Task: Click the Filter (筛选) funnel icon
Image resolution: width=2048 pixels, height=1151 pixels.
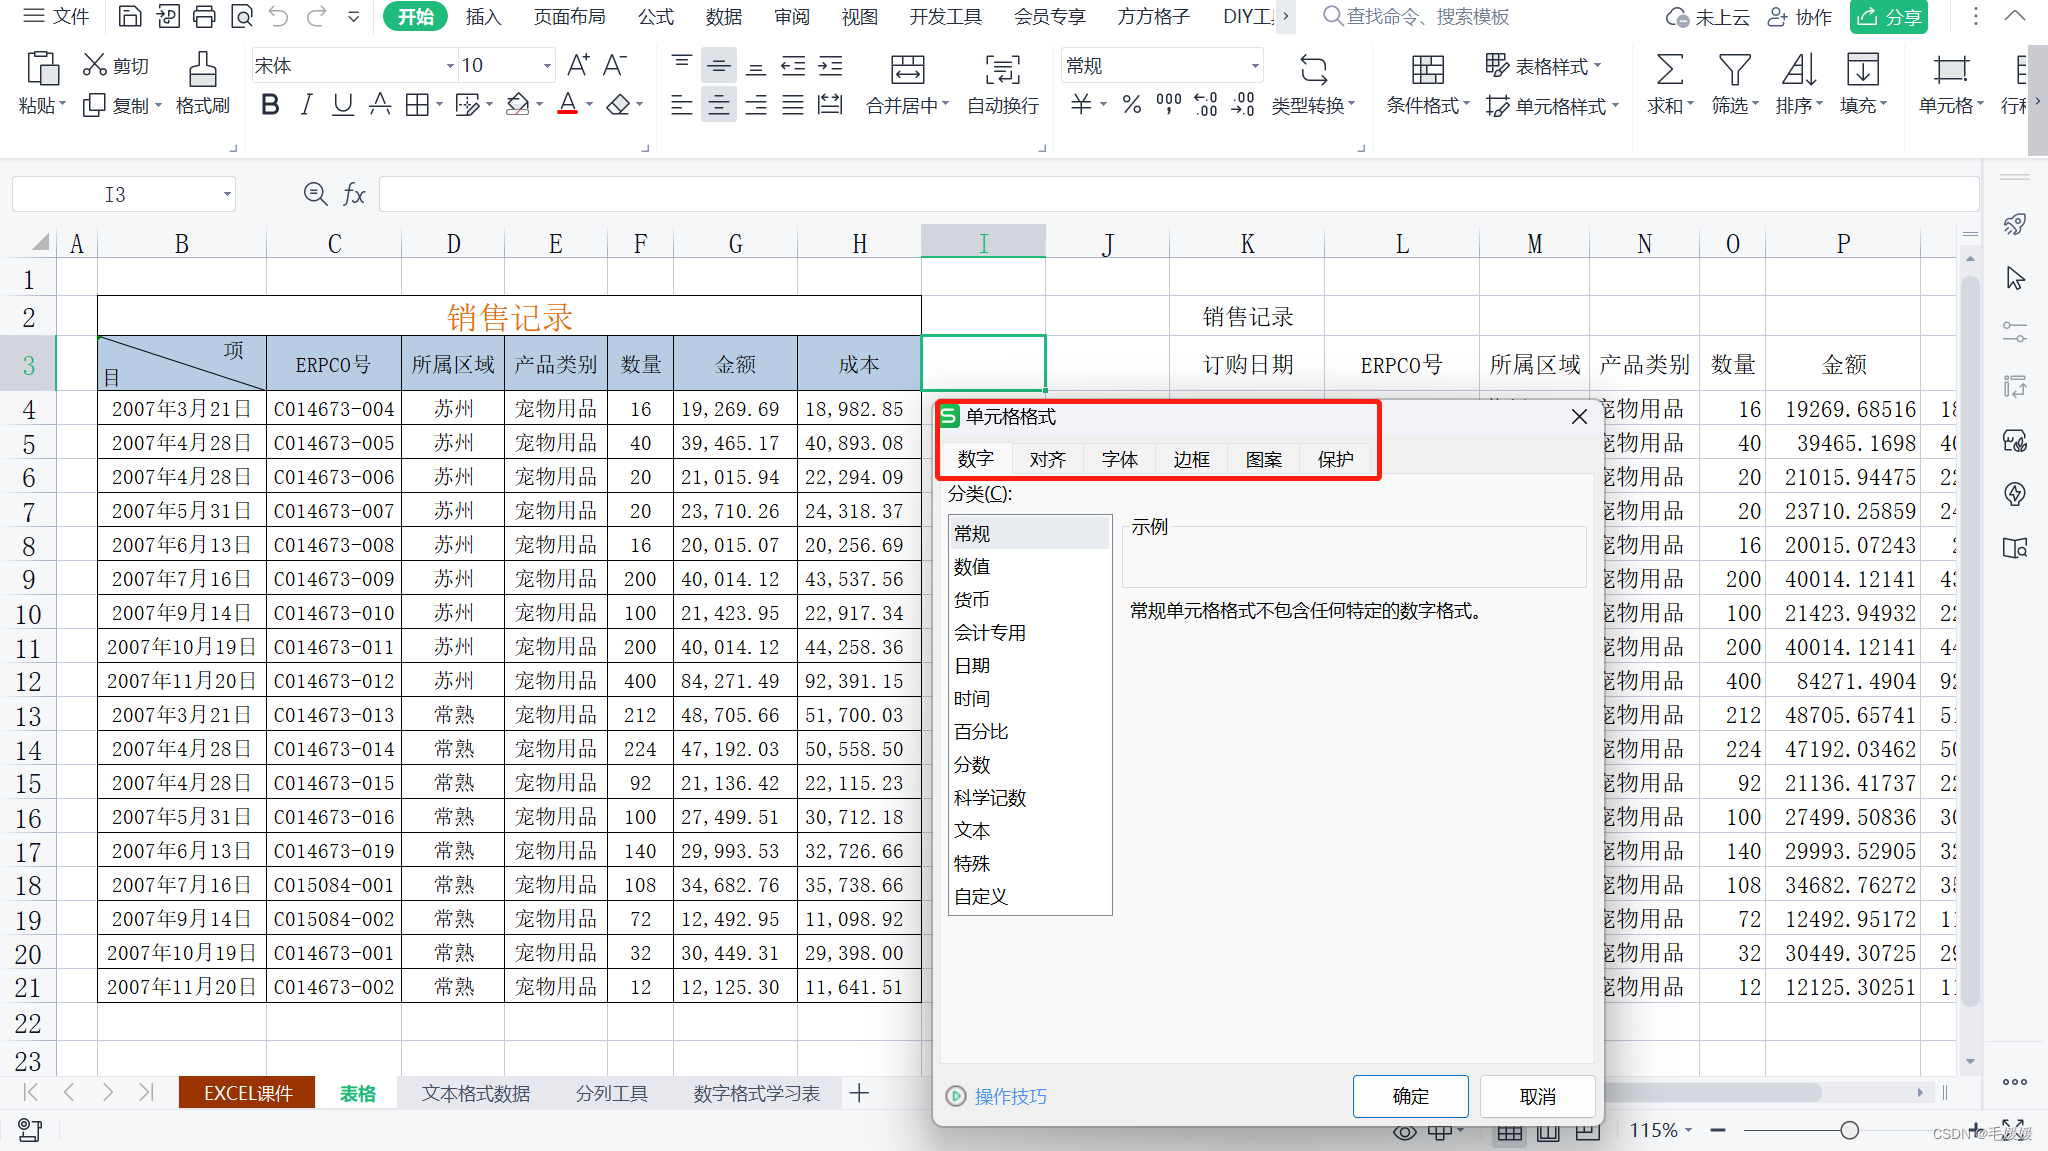Action: coord(1734,70)
